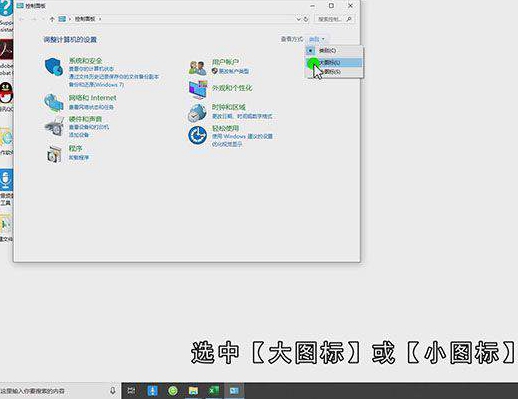Refresh the Control Panel address bar
Viewport: 518px width, 399px height.
point(306,19)
